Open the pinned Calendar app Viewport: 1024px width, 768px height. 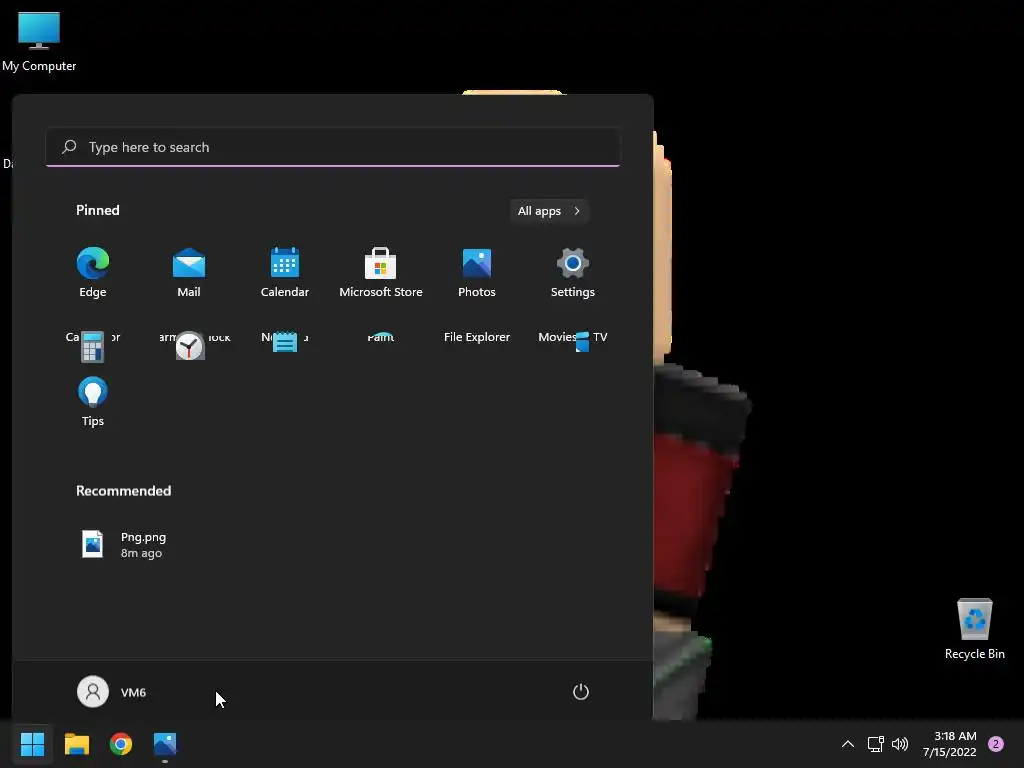tap(285, 273)
